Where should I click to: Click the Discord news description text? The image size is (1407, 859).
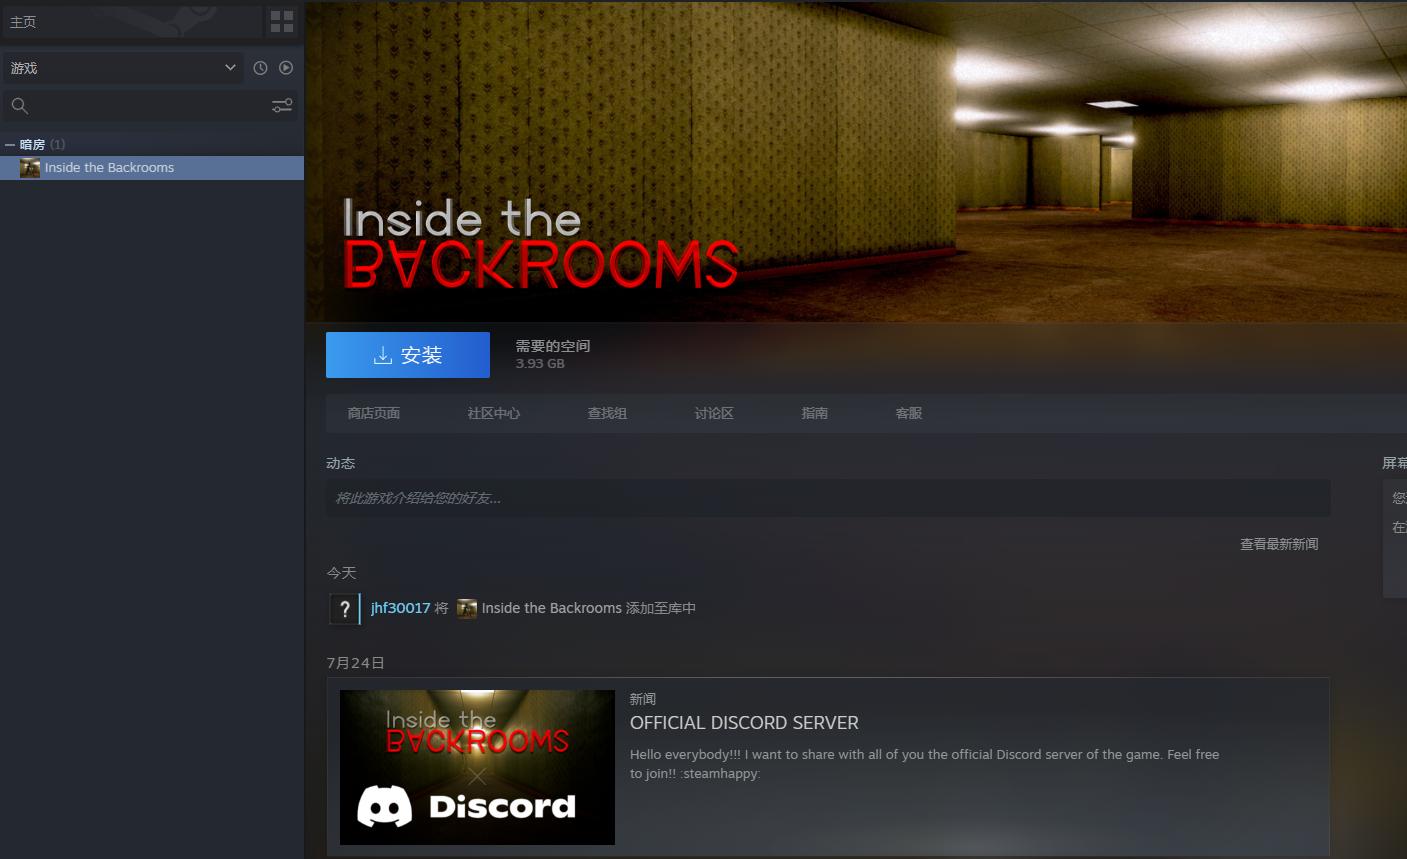924,764
